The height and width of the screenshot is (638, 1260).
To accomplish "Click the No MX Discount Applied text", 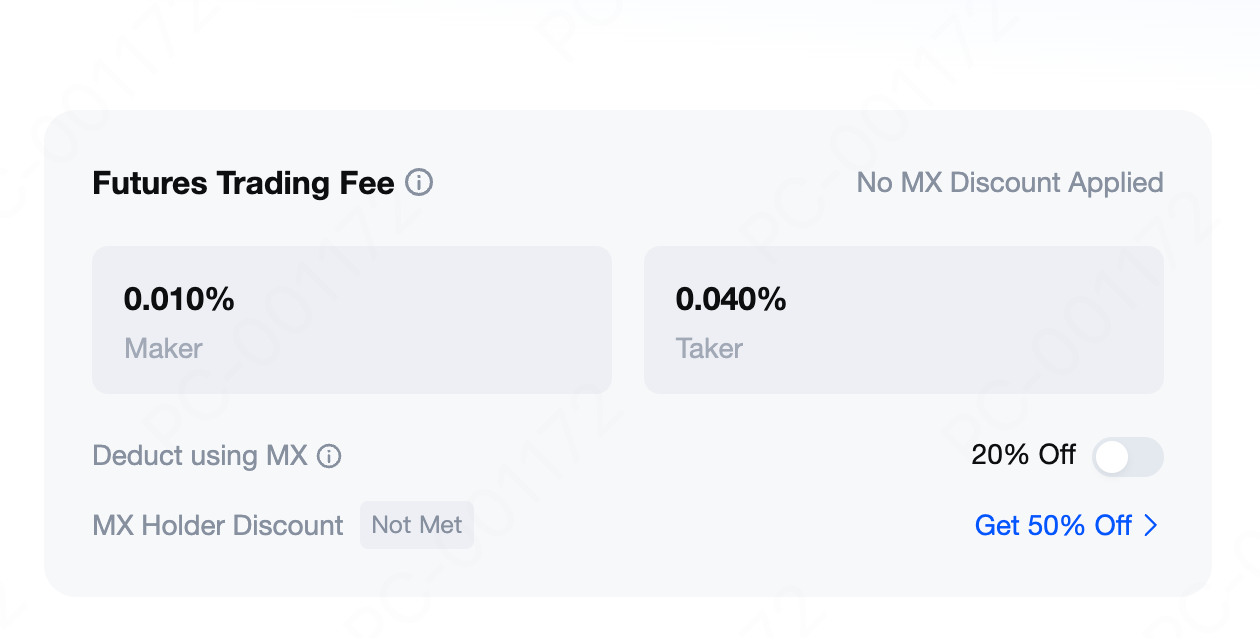I will 1010,183.
